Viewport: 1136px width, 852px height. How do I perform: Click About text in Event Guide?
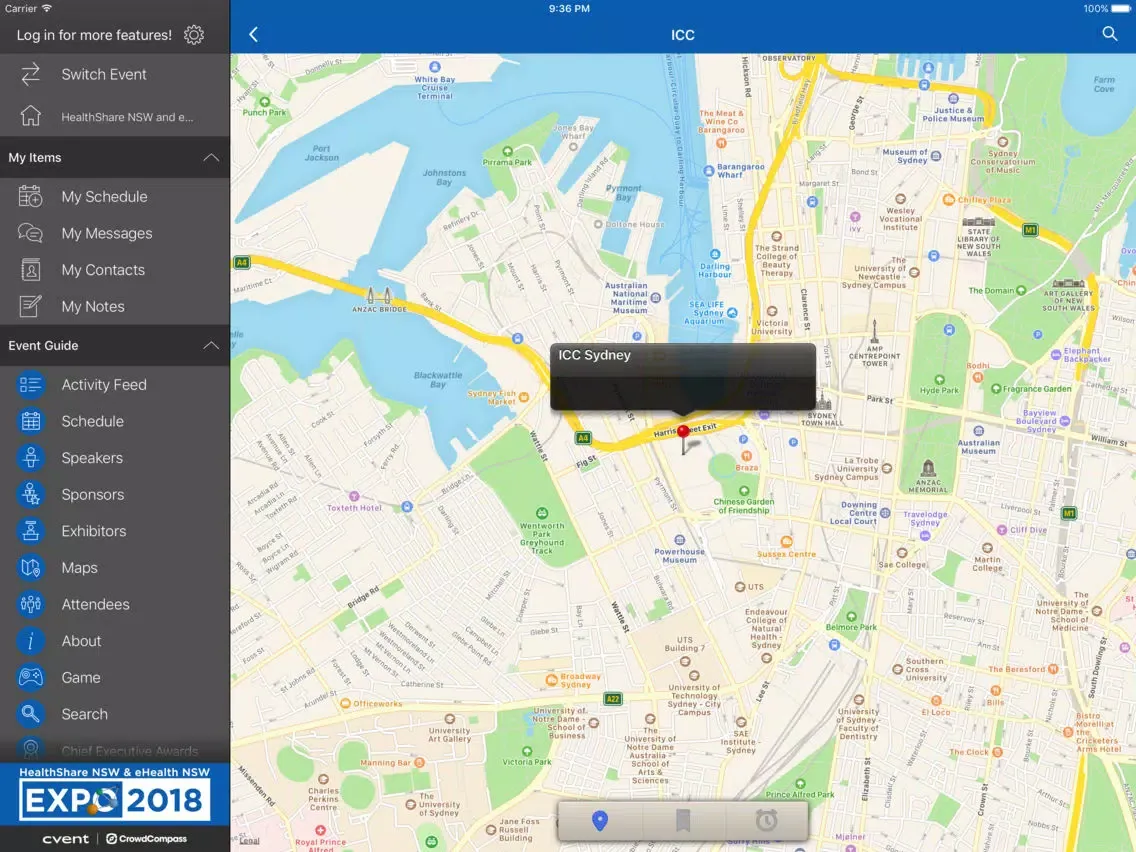click(x=81, y=640)
